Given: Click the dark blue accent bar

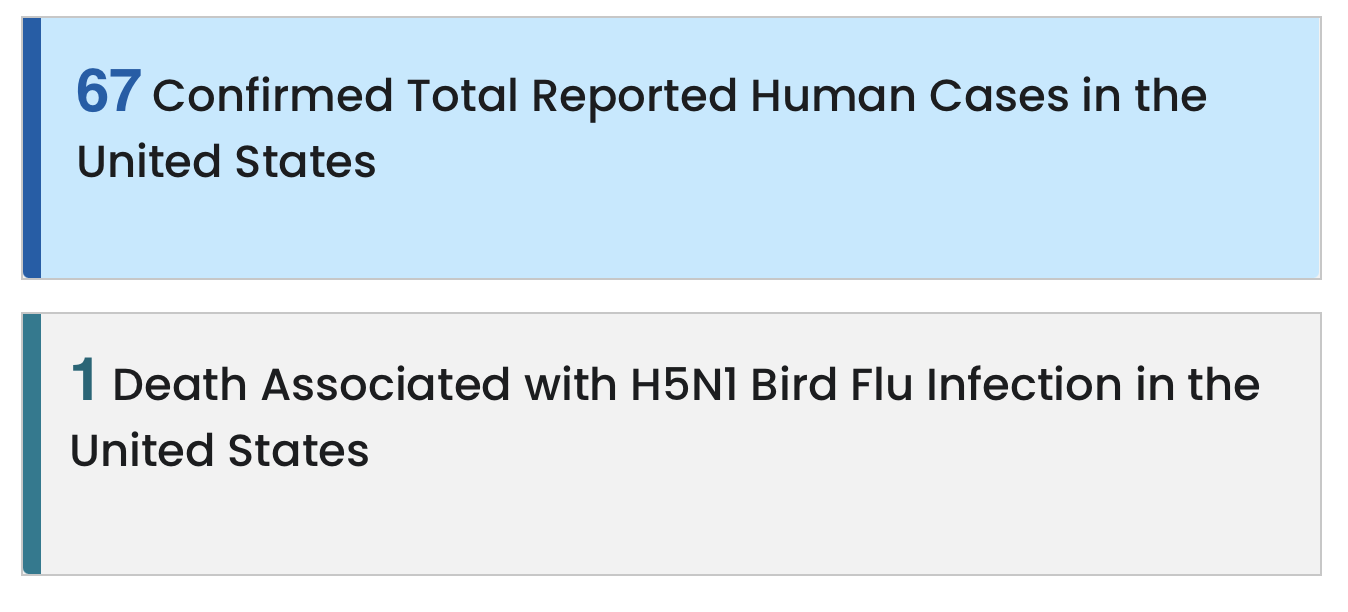Looking at the screenshot, I should (x=32, y=148).
